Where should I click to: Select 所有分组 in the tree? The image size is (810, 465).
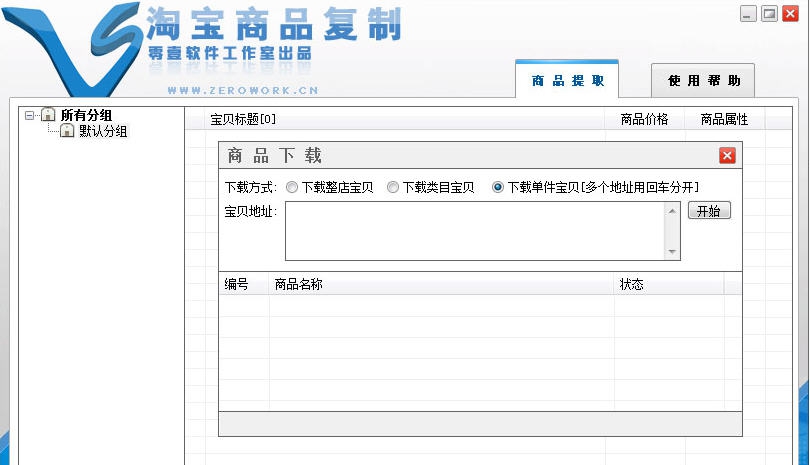pos(86,115)
